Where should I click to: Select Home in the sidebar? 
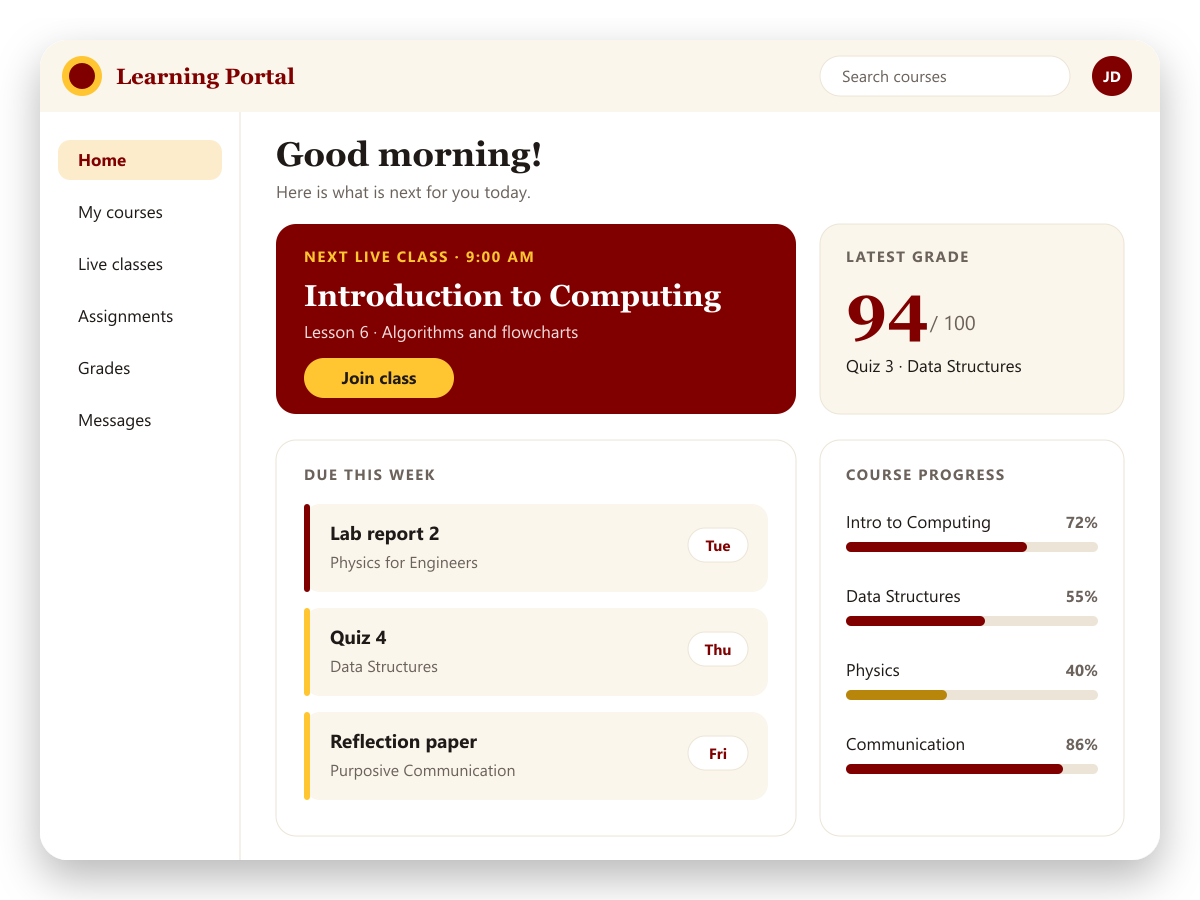[x=140, y=160]
